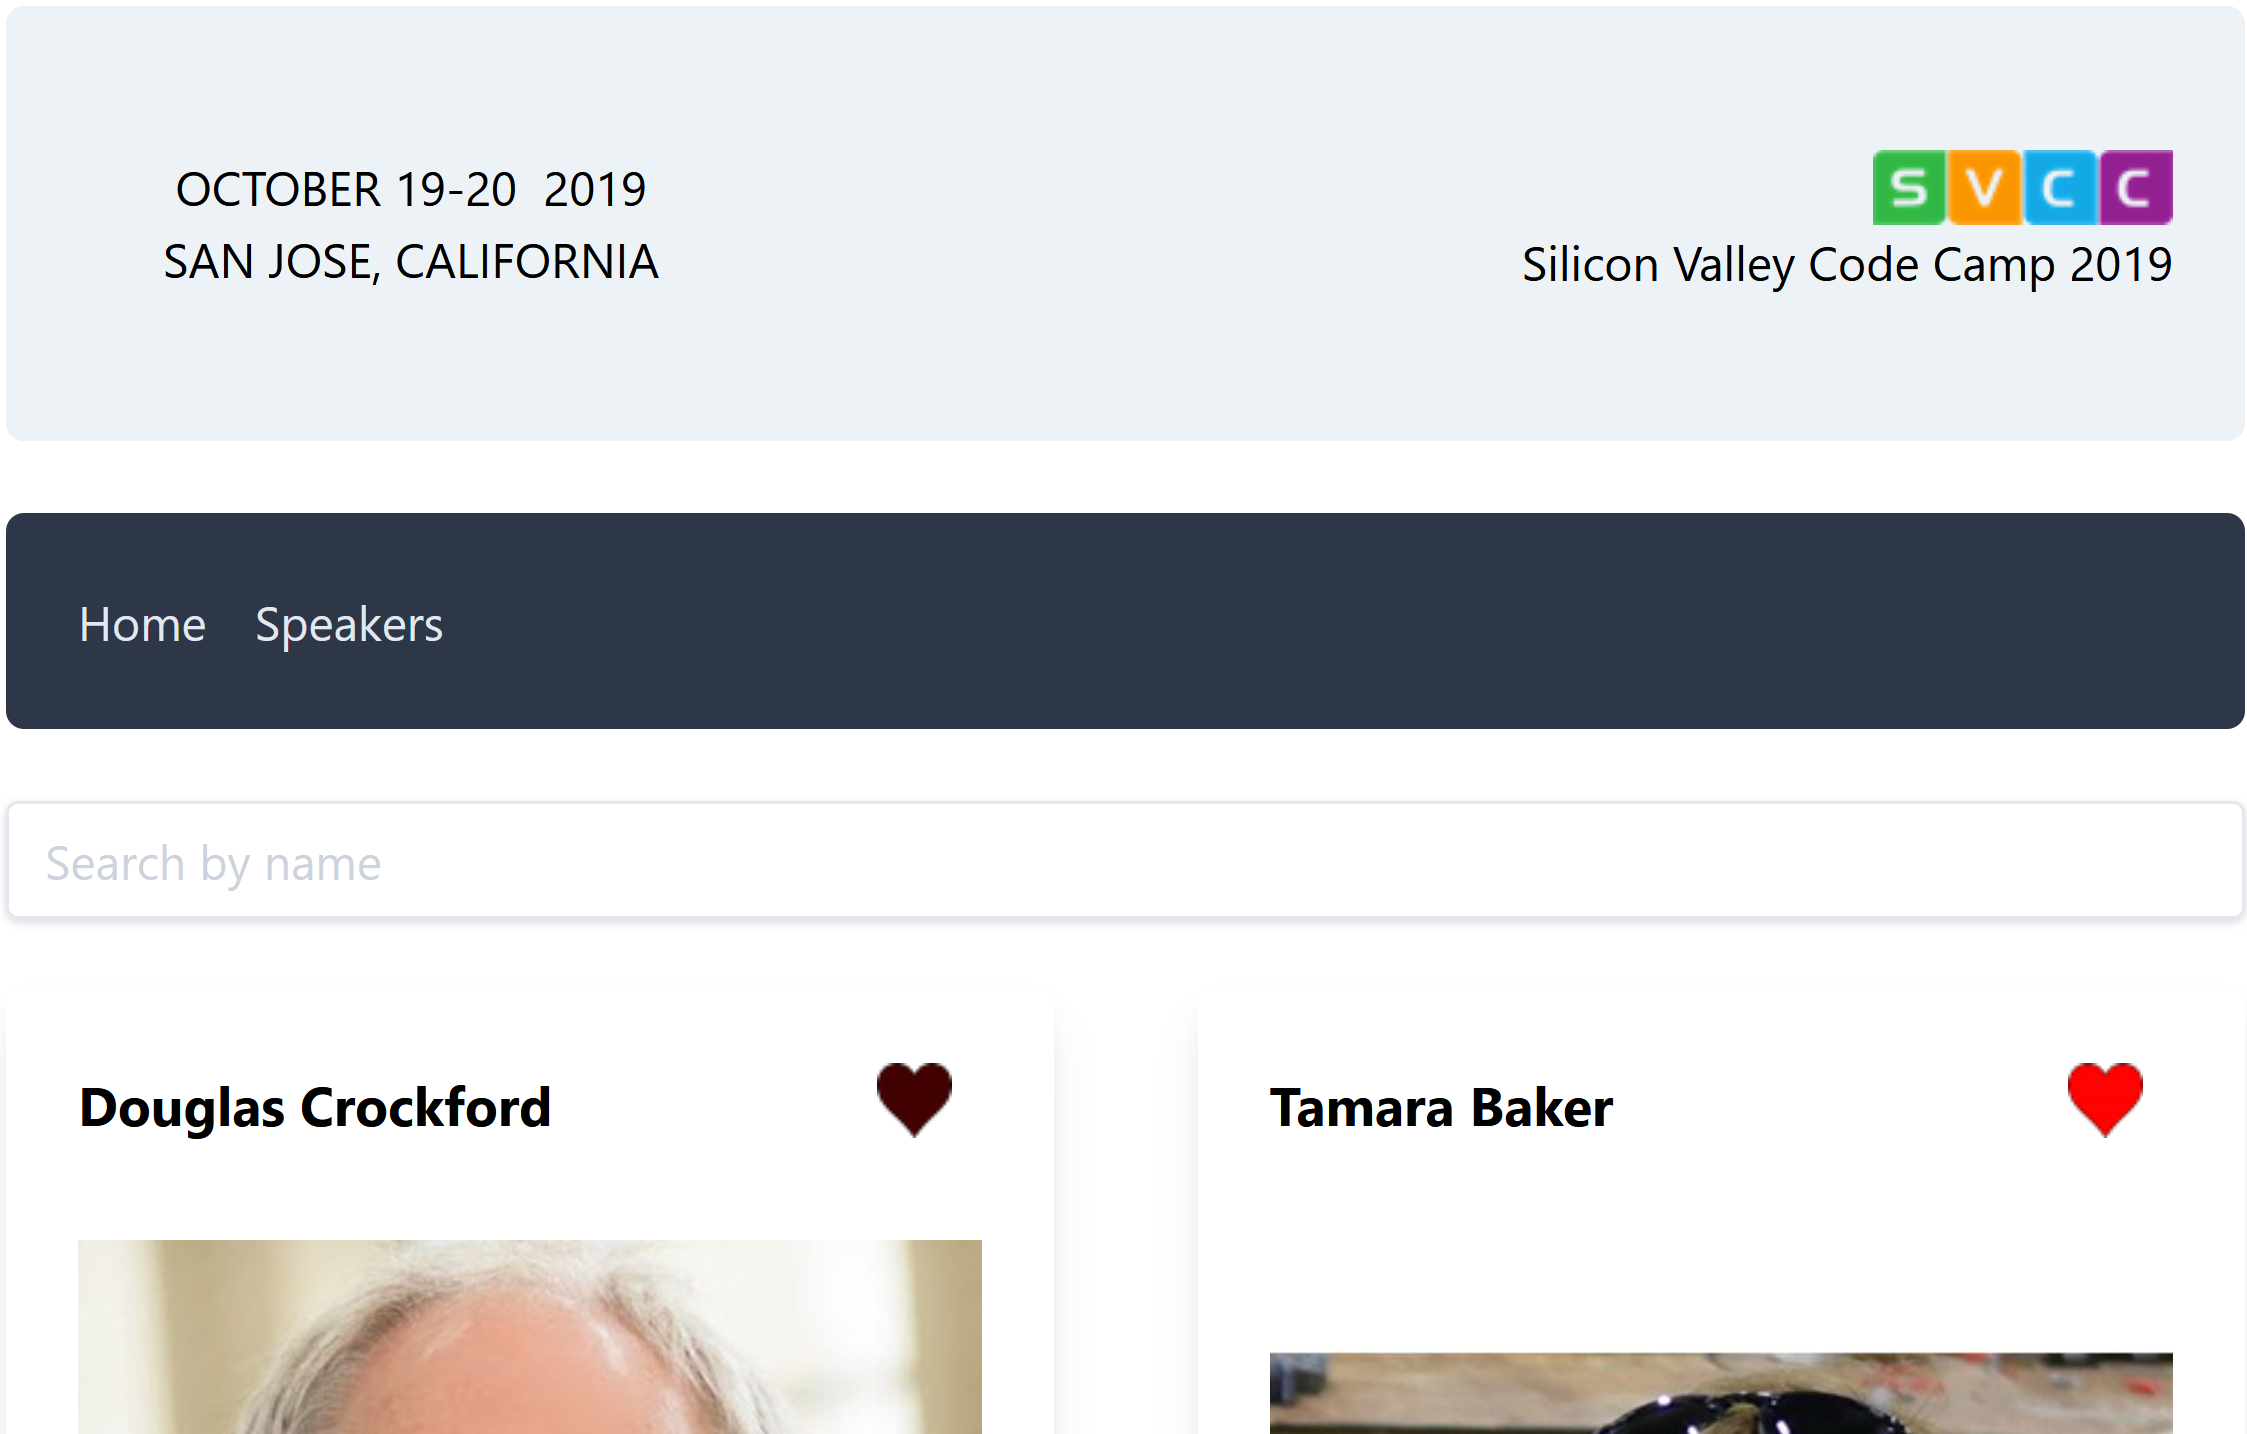
Task: Select the Tamara Baker speaker name
Action: [x=1441, y=1108]
